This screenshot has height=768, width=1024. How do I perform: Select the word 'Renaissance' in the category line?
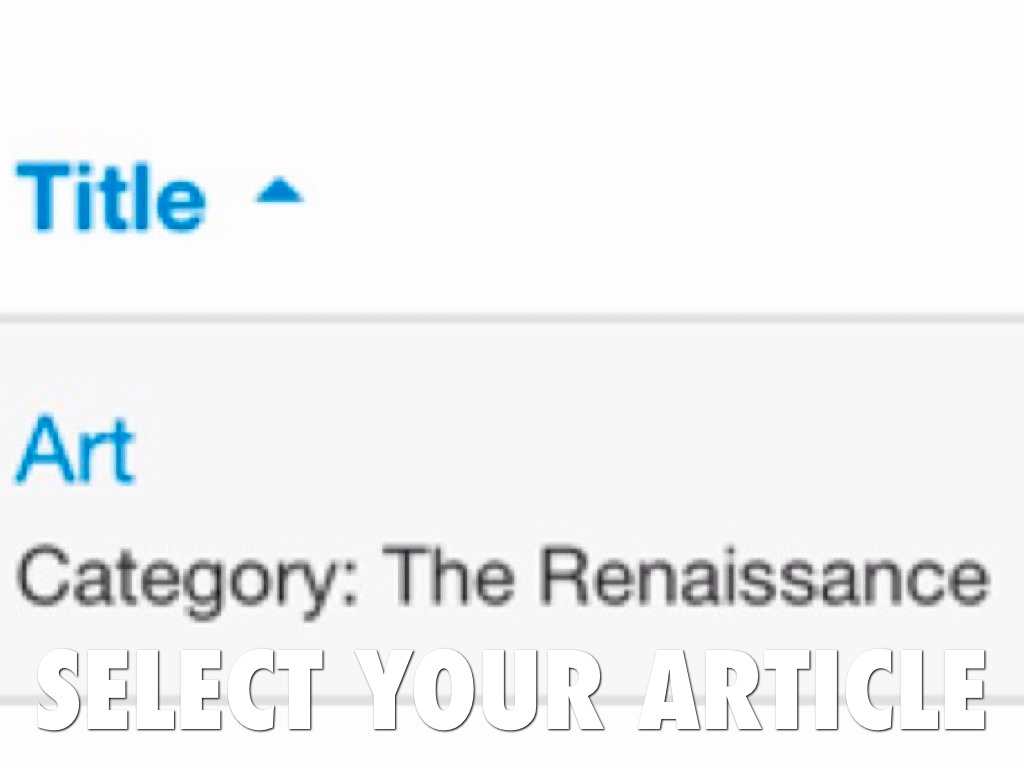(x=763, y=578)
